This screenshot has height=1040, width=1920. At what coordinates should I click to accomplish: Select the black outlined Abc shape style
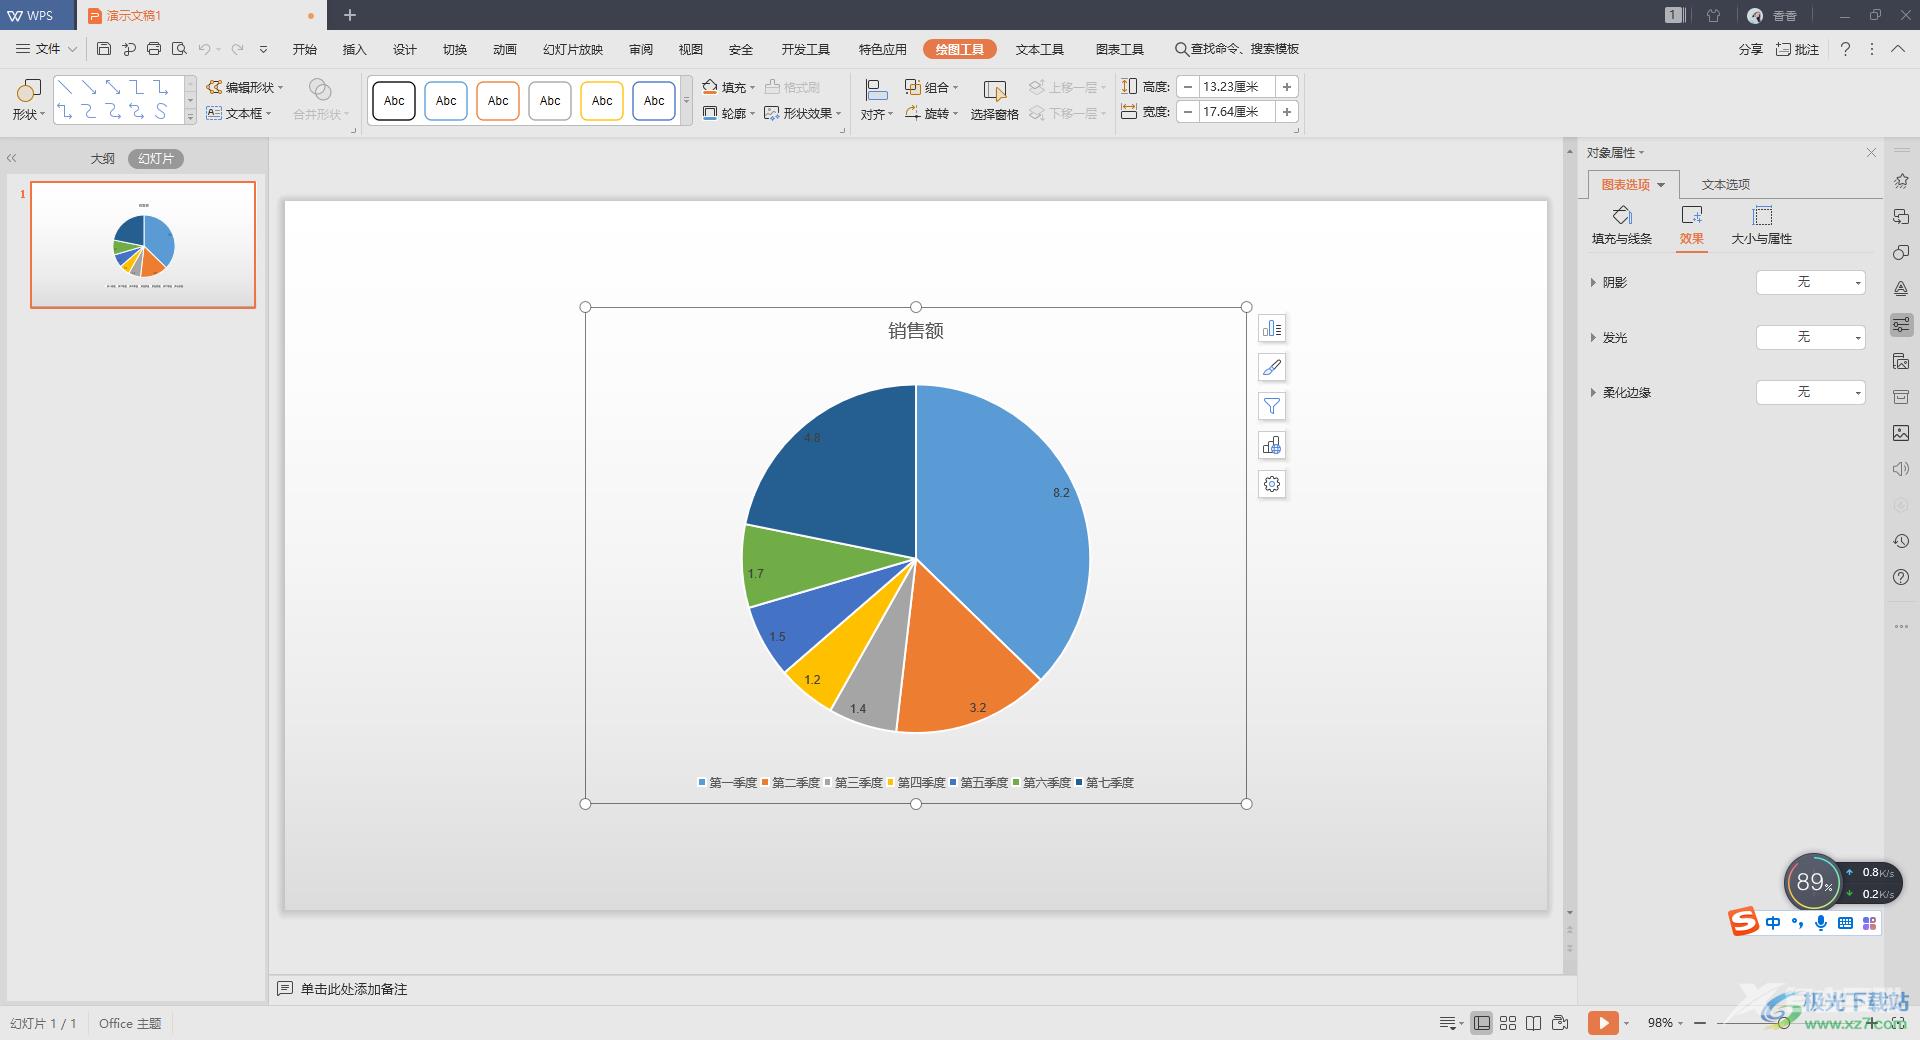pyautogui.click(x=394, y=101)
